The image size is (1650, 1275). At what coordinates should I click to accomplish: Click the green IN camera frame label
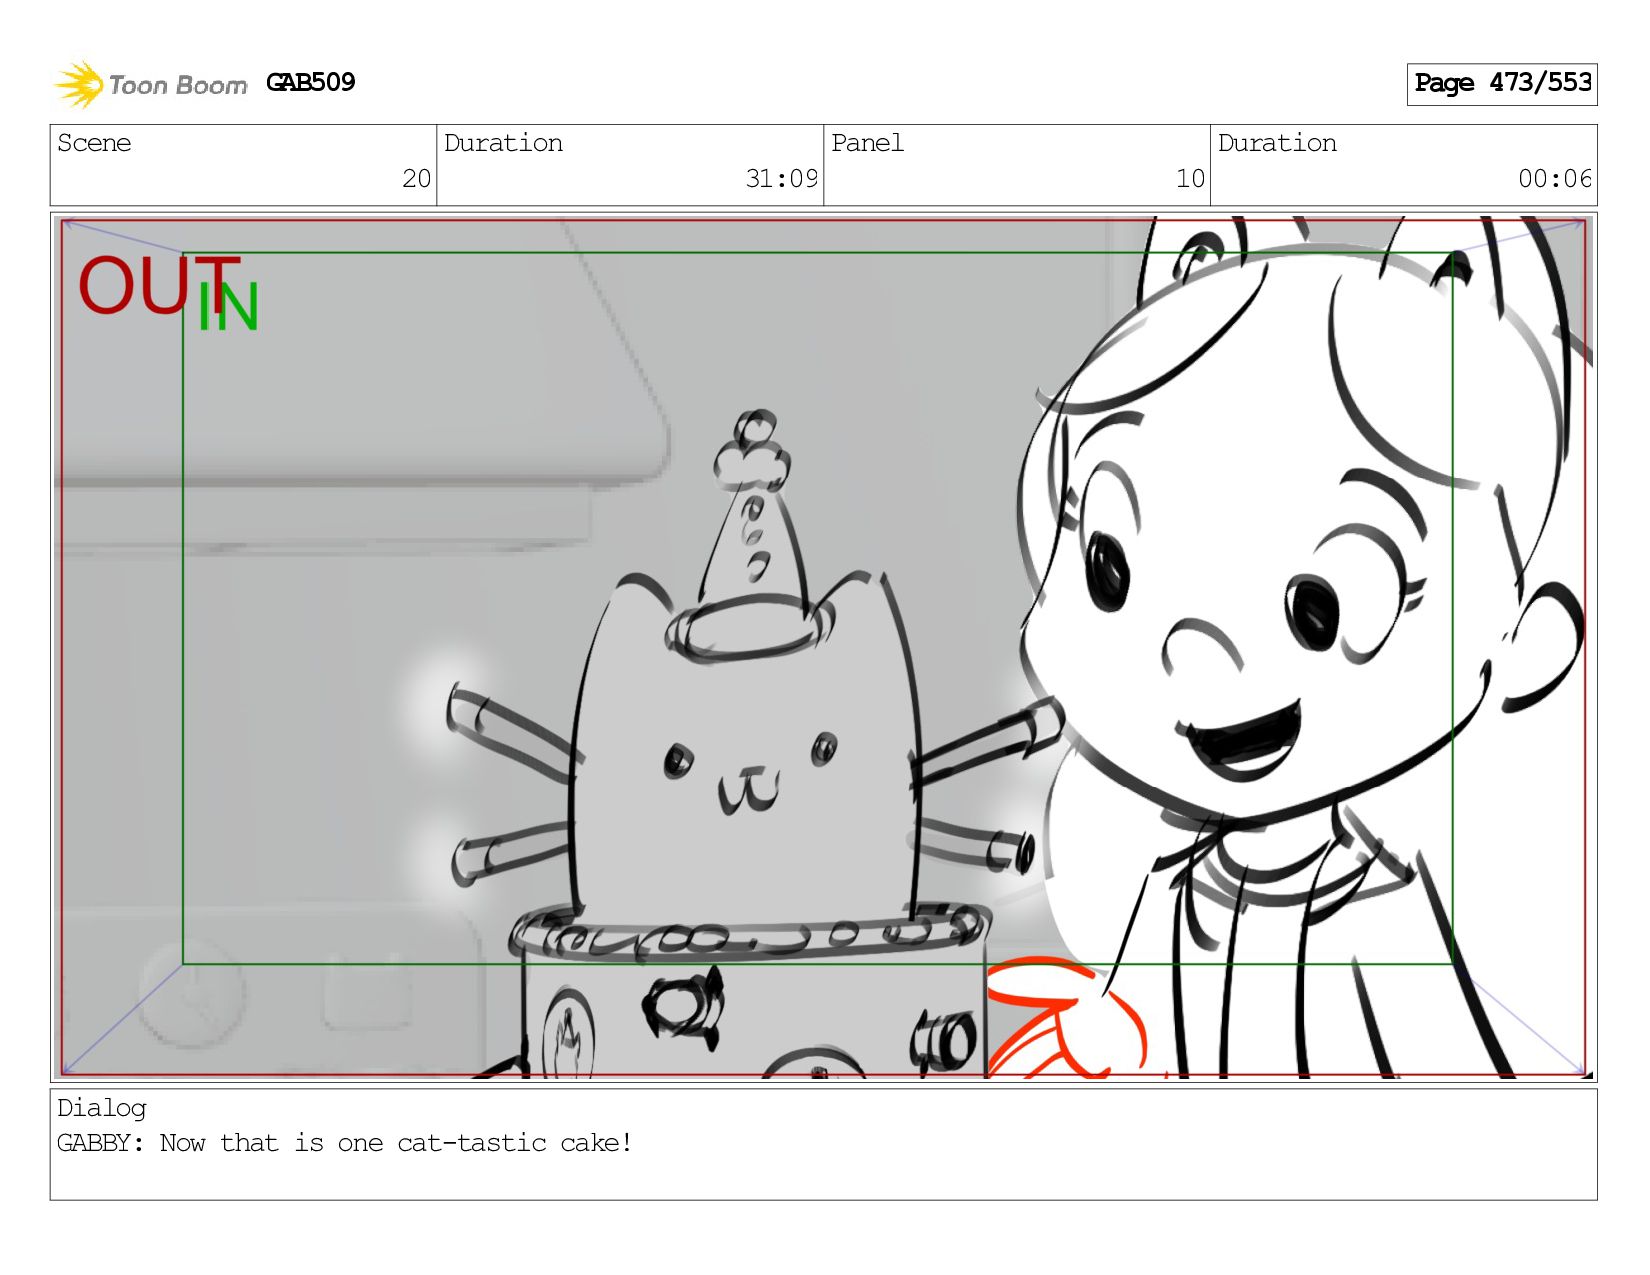[x=228, y=307]
